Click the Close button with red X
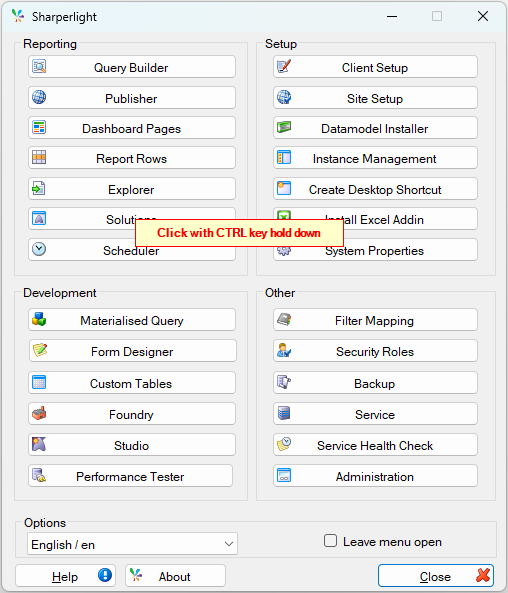 [436, 576]
